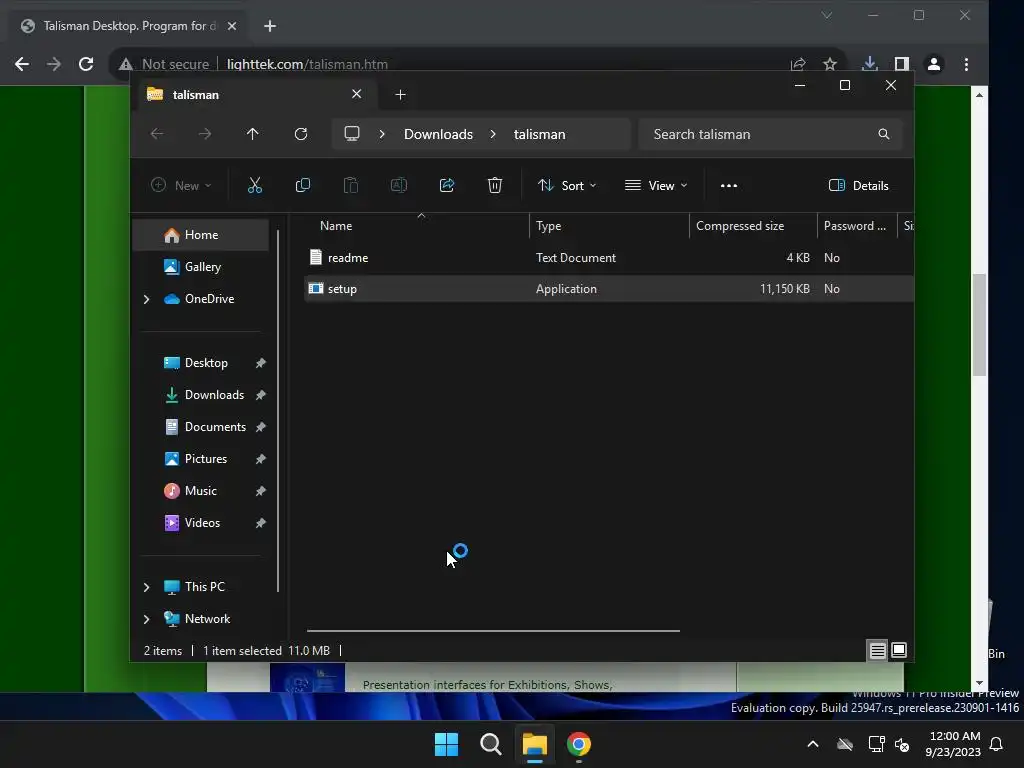Screen dimensions: 1024x768
Task: Click chevron before Downloads in address bar
Action: [382, 134]
